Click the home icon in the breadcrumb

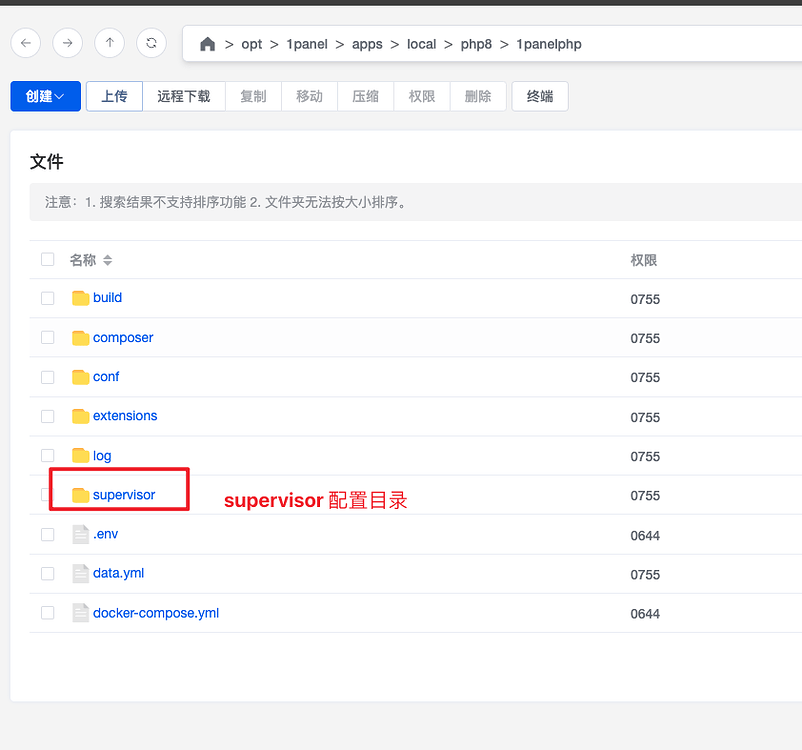pos(207,44)
